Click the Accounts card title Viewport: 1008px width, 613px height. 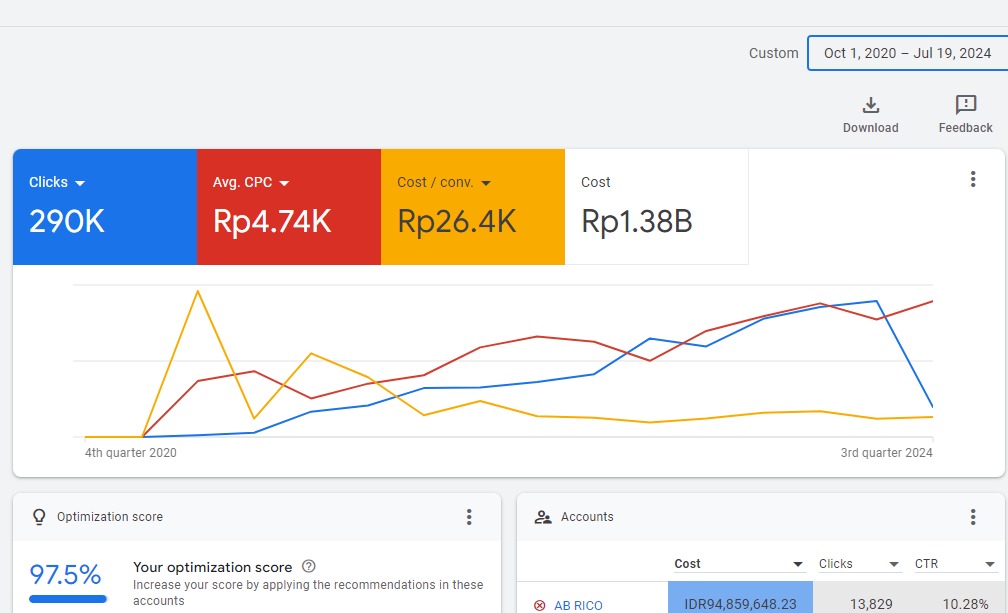tap(587, 517)
